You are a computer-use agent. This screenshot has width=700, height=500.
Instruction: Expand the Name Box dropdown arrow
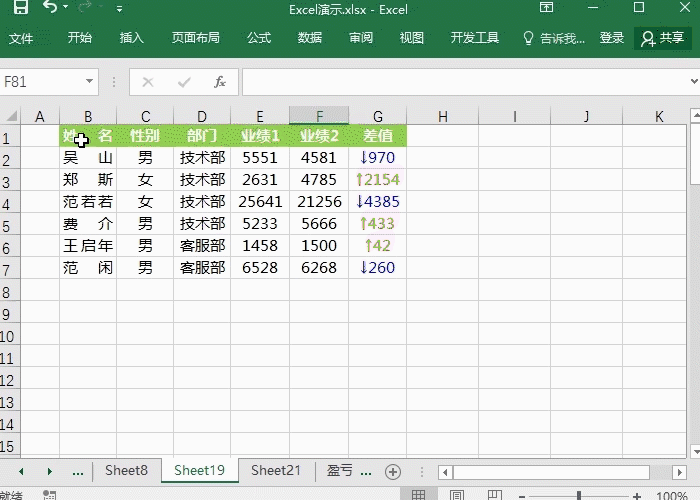90,82
